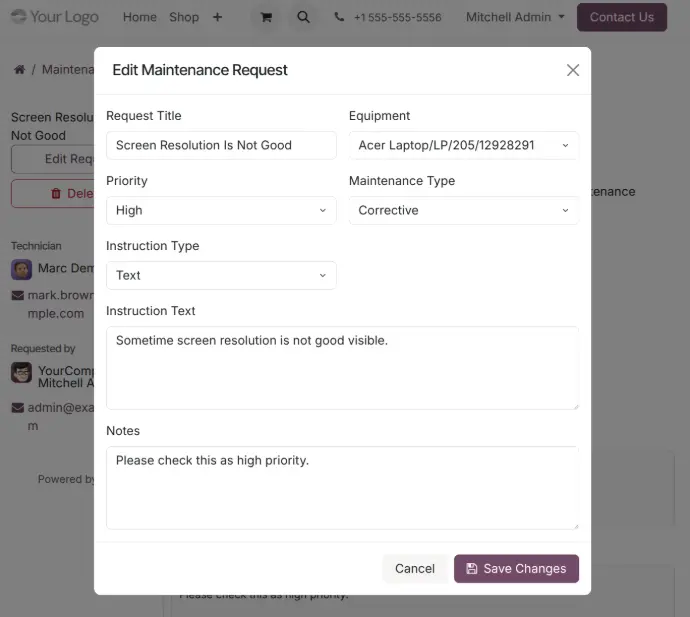Go to the Shop menu item
The width and height of the screenshot is (690, 617).
pos(184,17)
